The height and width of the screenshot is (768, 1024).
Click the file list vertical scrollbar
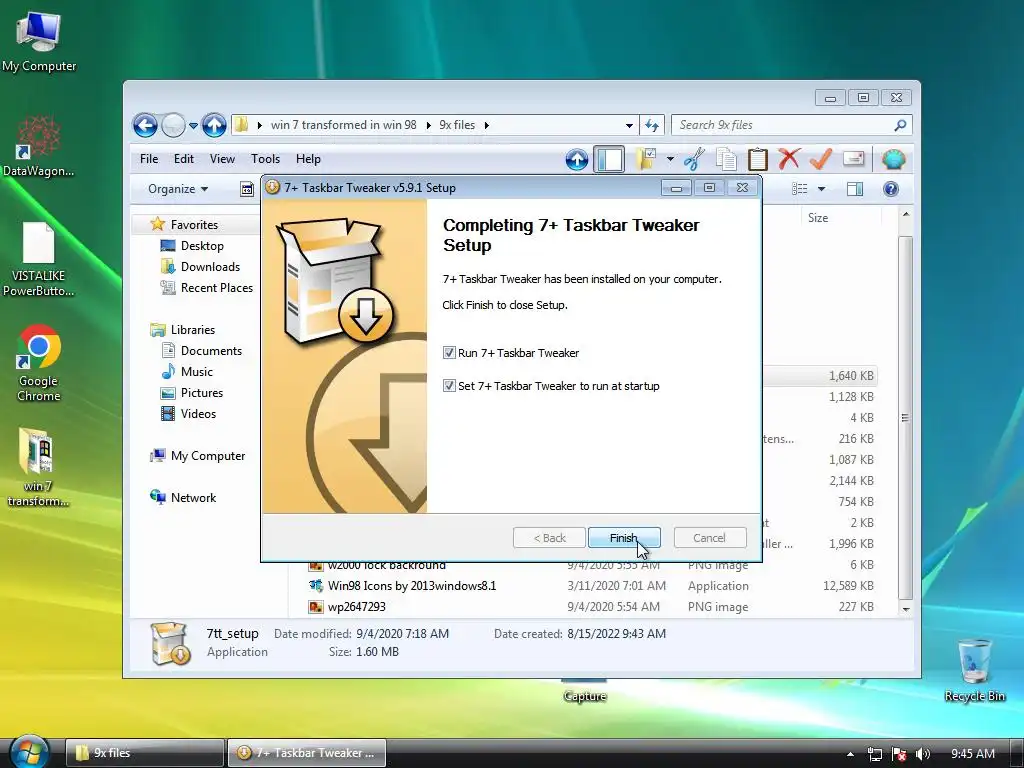[x=905, y=418]
